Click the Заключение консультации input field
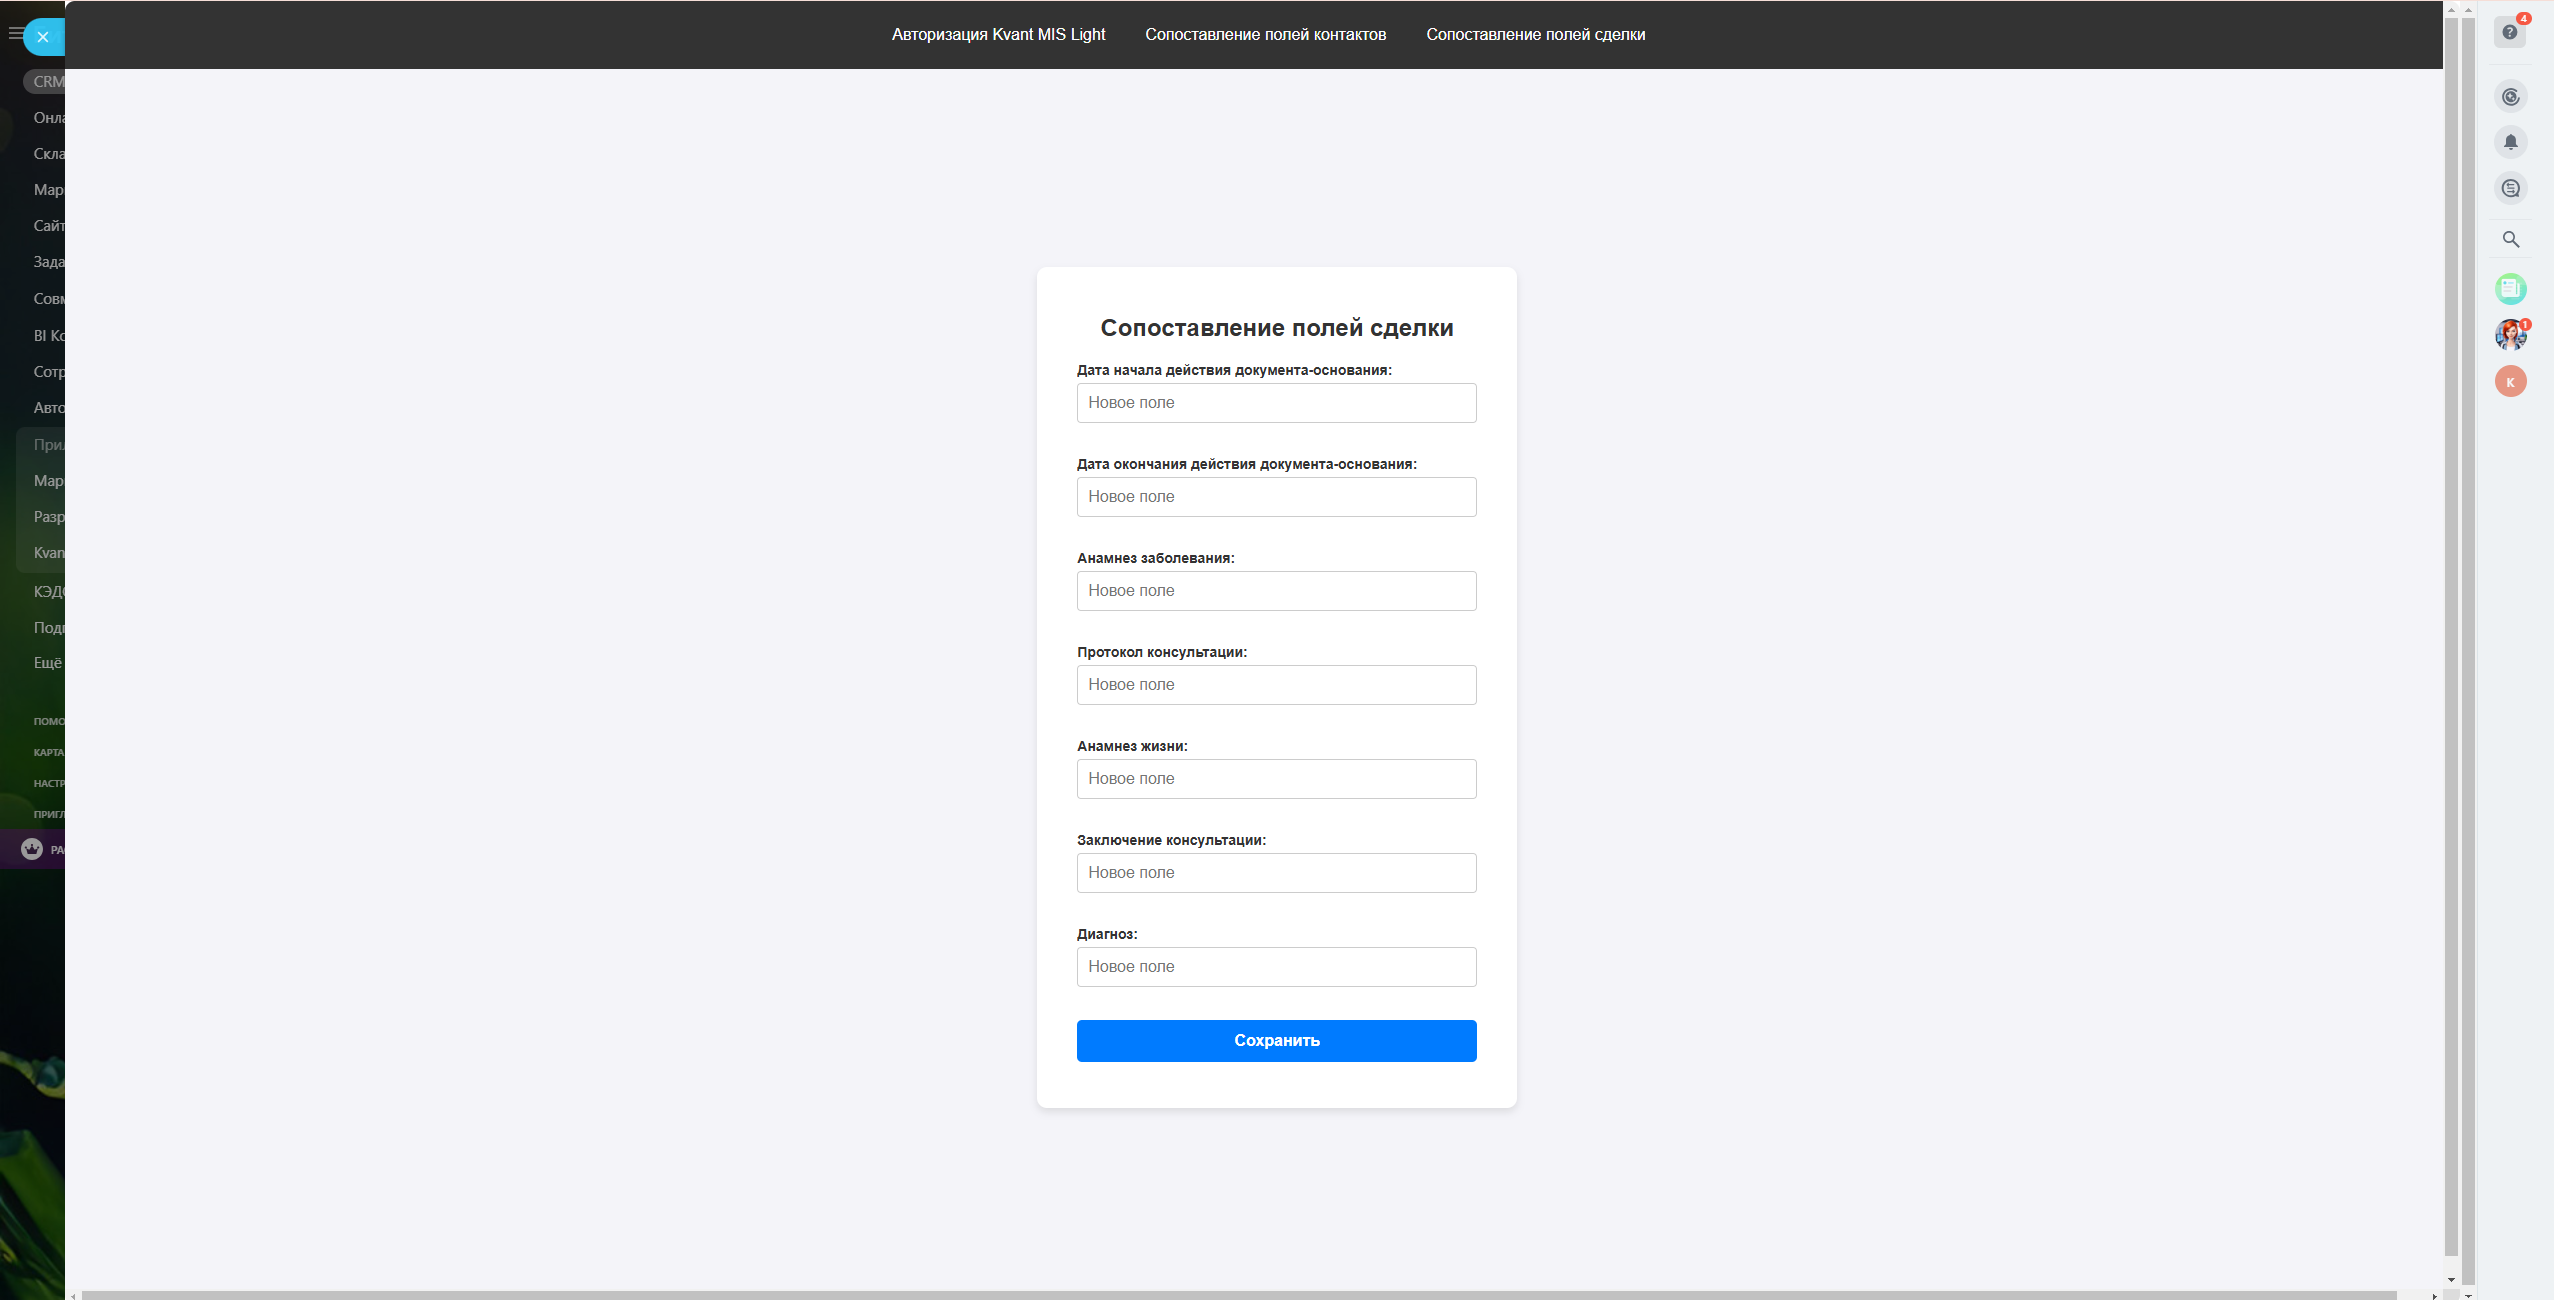Screen dimensions: 2554x1300 point(1276,873)
